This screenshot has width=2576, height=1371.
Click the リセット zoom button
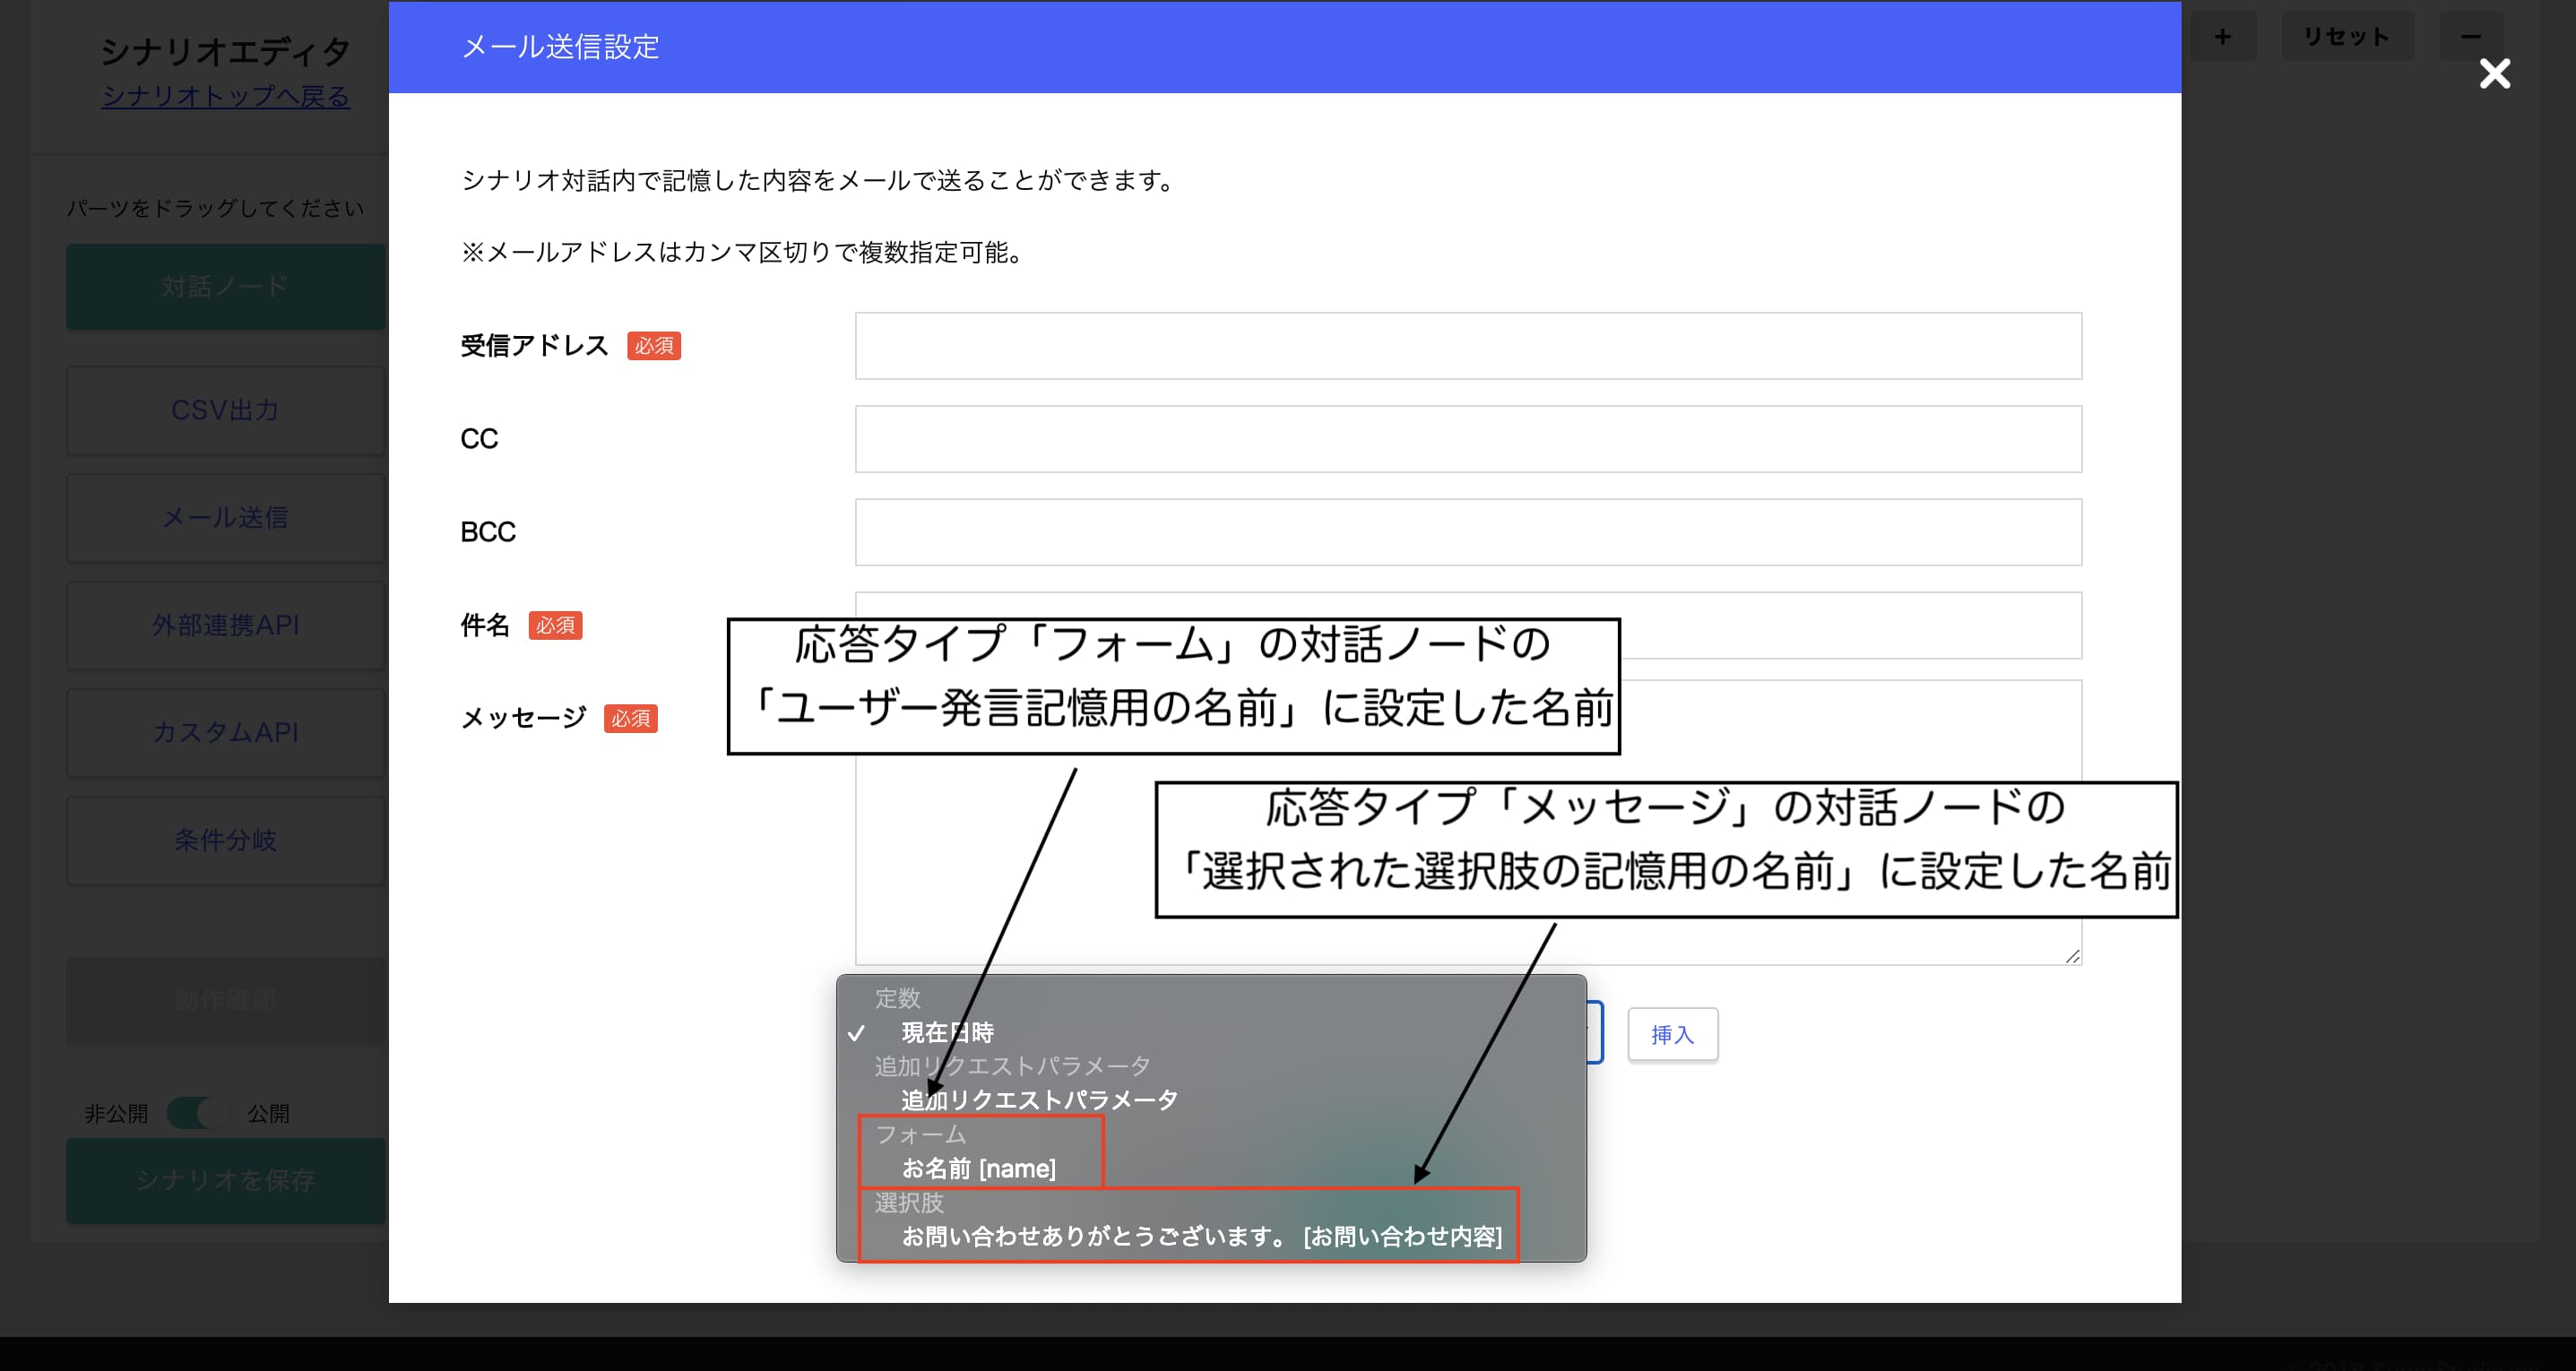[2347, 37]
